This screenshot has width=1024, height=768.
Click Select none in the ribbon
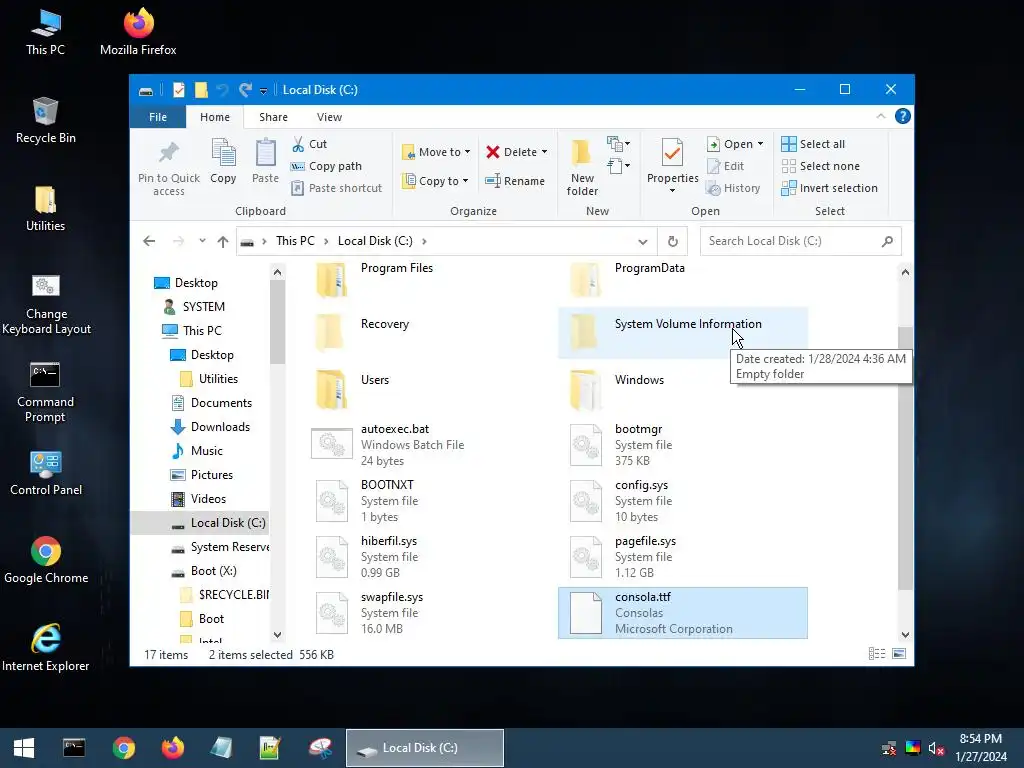coord(821,166)
